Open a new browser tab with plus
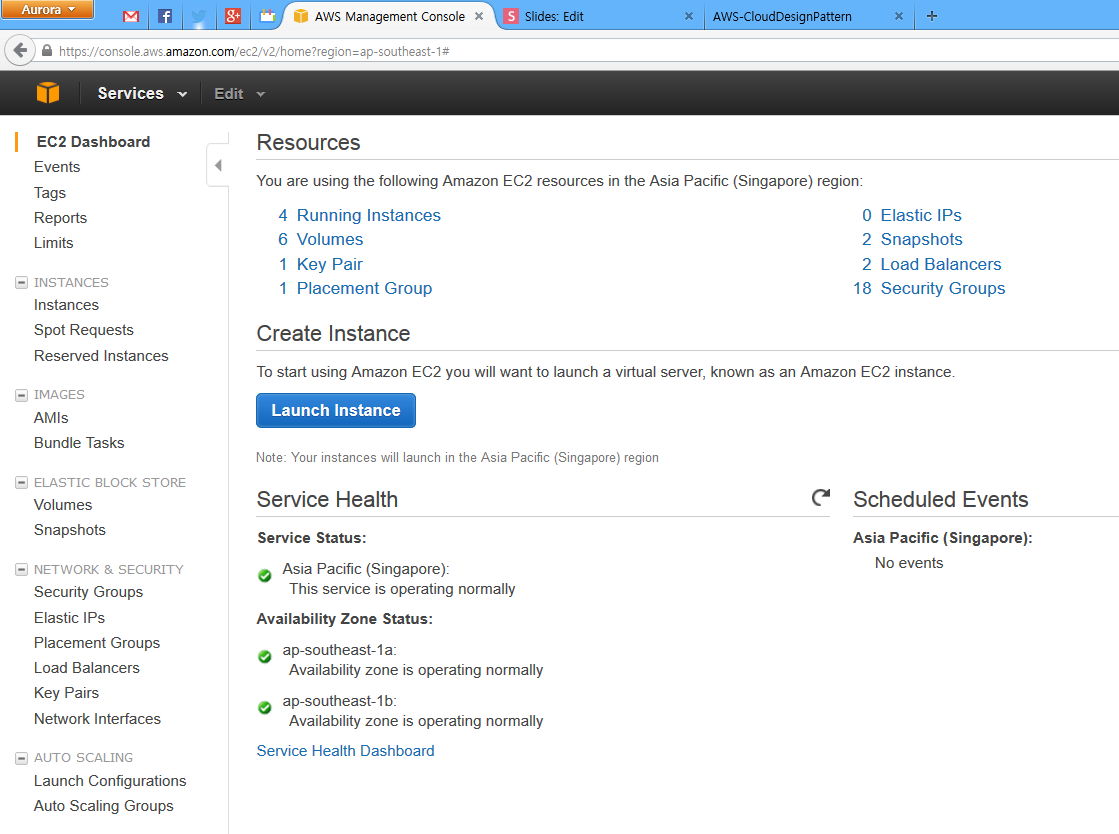The image size is (1119, 834). (x=931, y=16)
